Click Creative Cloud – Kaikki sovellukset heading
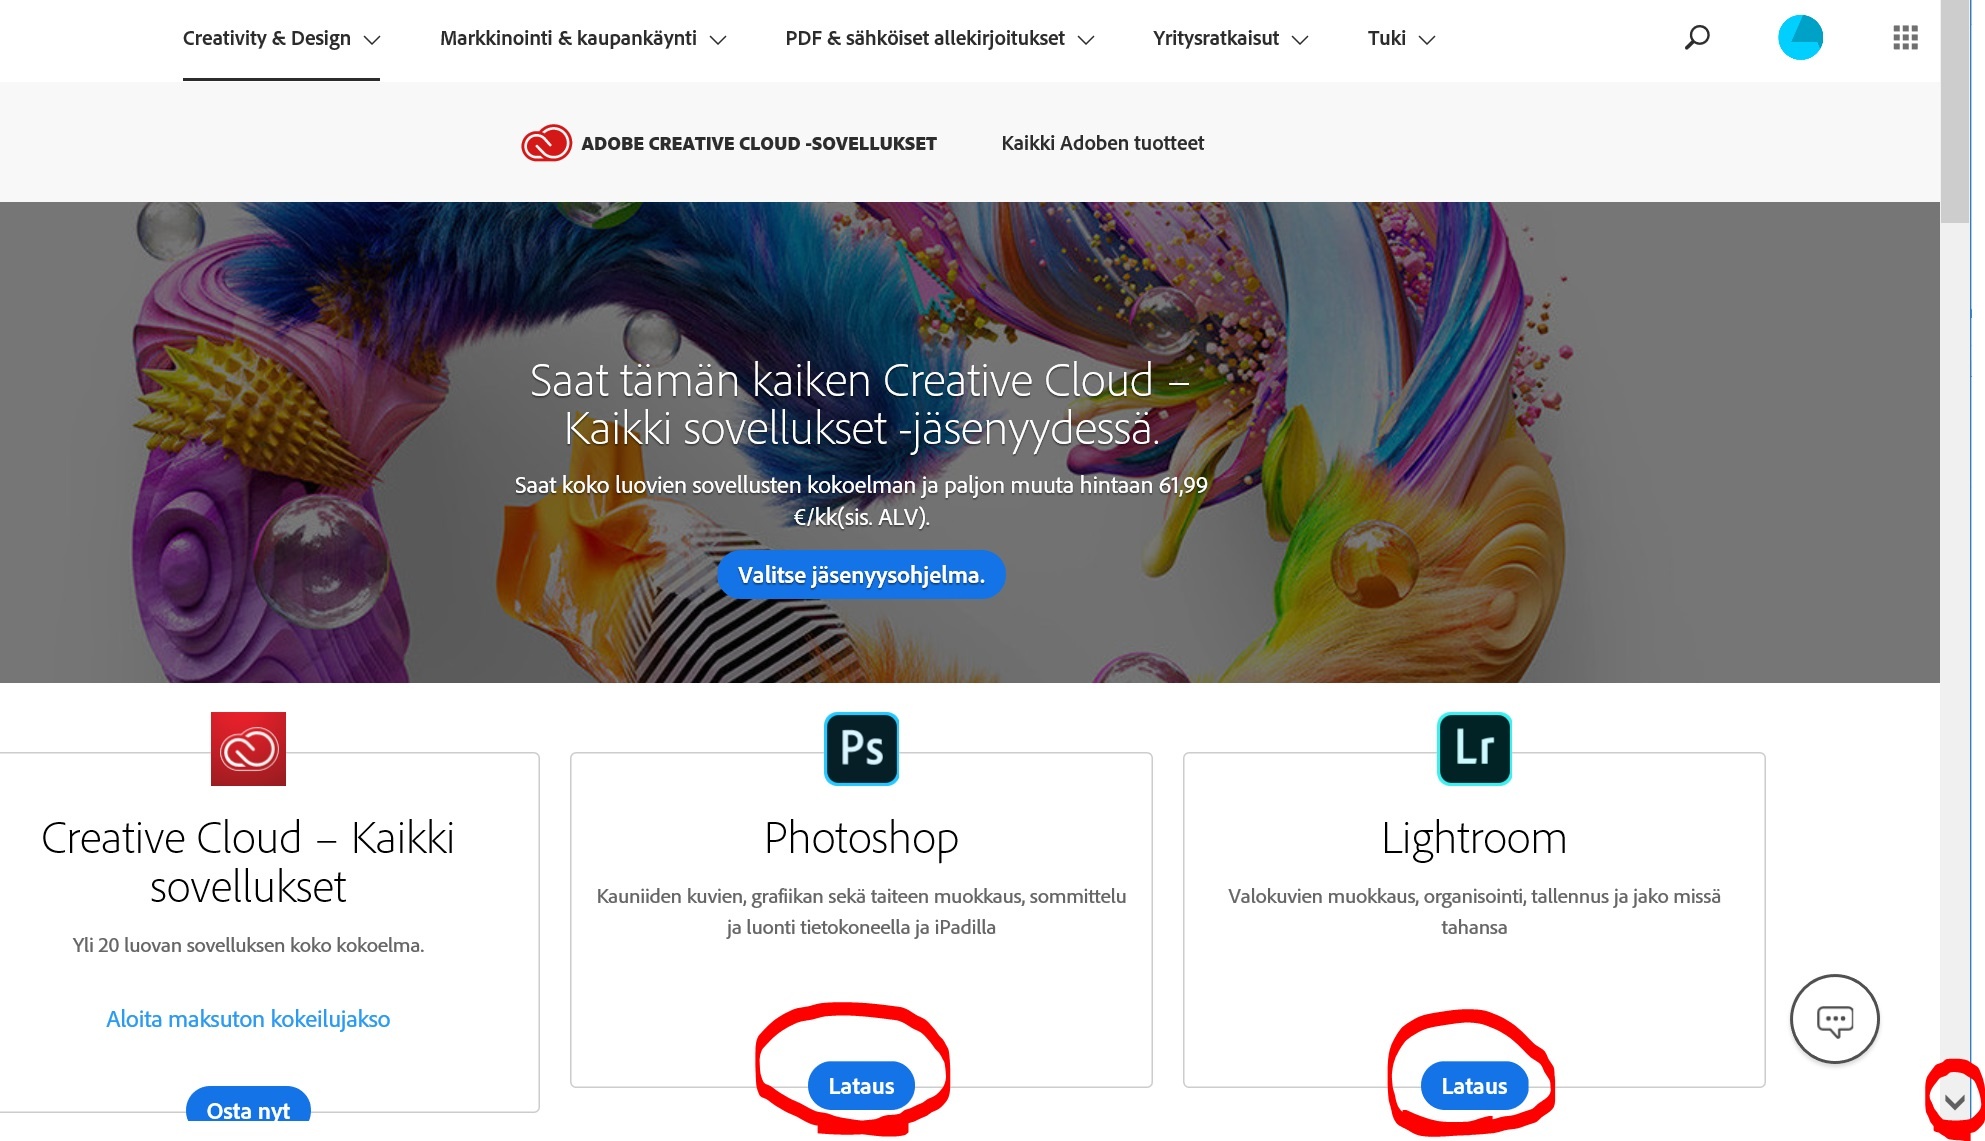 click(248, 862)
